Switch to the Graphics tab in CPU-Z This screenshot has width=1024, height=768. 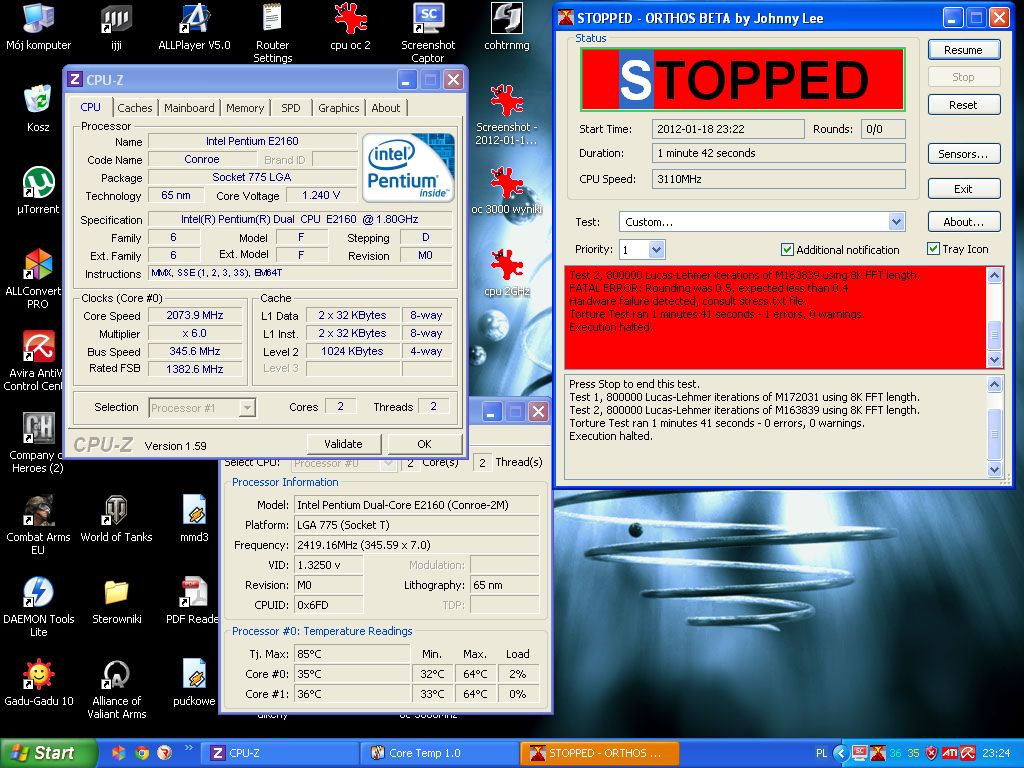pos(338,108)
